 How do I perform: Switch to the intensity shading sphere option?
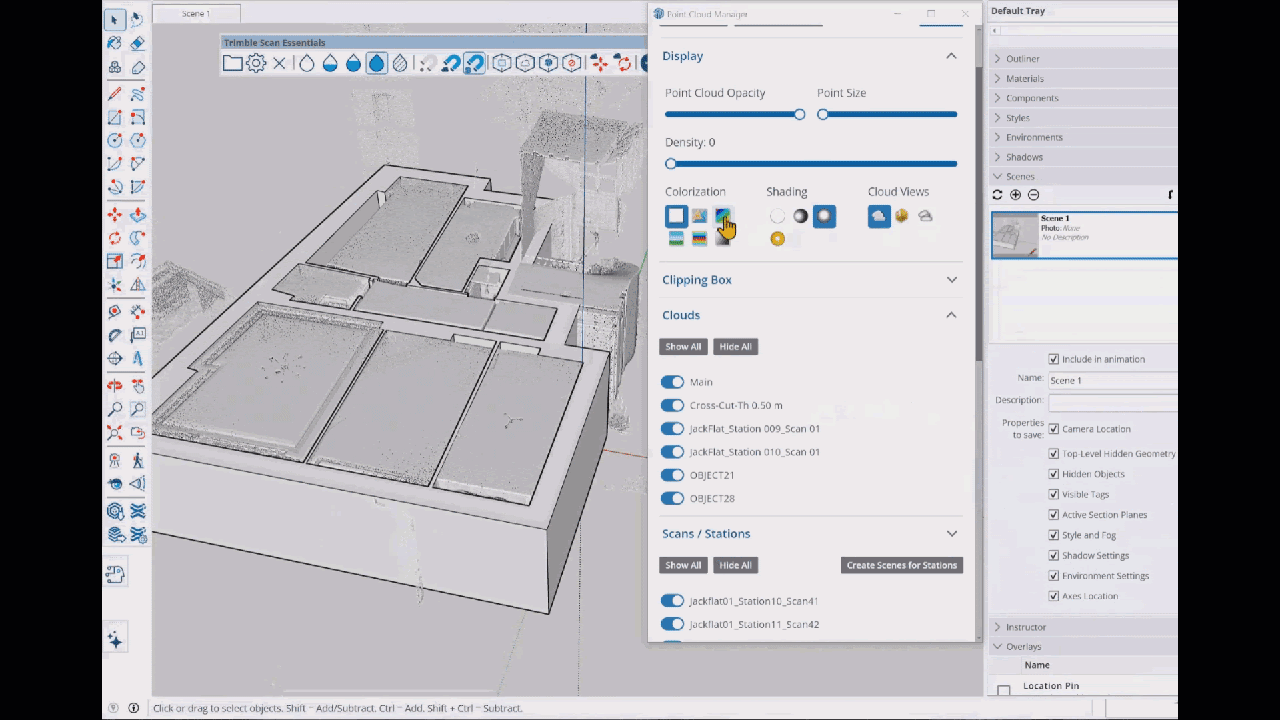800,216
